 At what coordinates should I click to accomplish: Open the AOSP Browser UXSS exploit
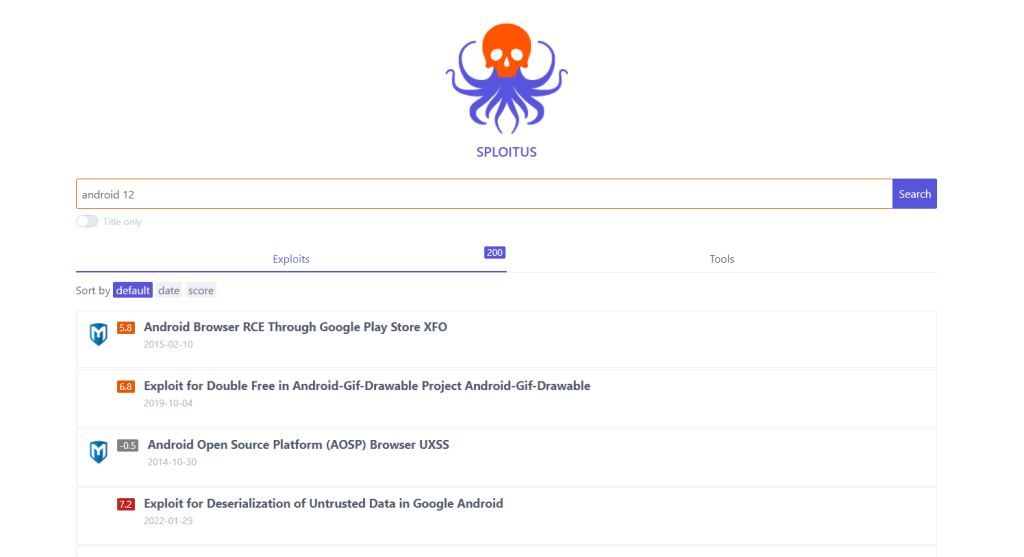298,445
